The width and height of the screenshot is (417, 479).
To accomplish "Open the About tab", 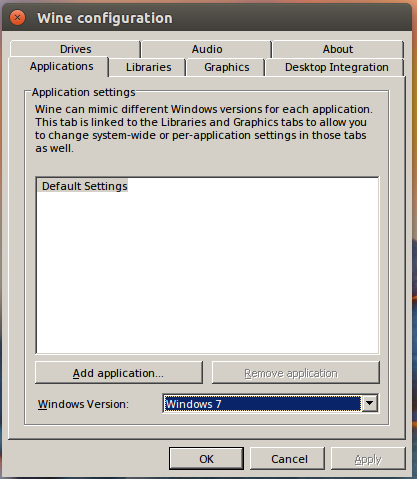I will pos(338,49).
